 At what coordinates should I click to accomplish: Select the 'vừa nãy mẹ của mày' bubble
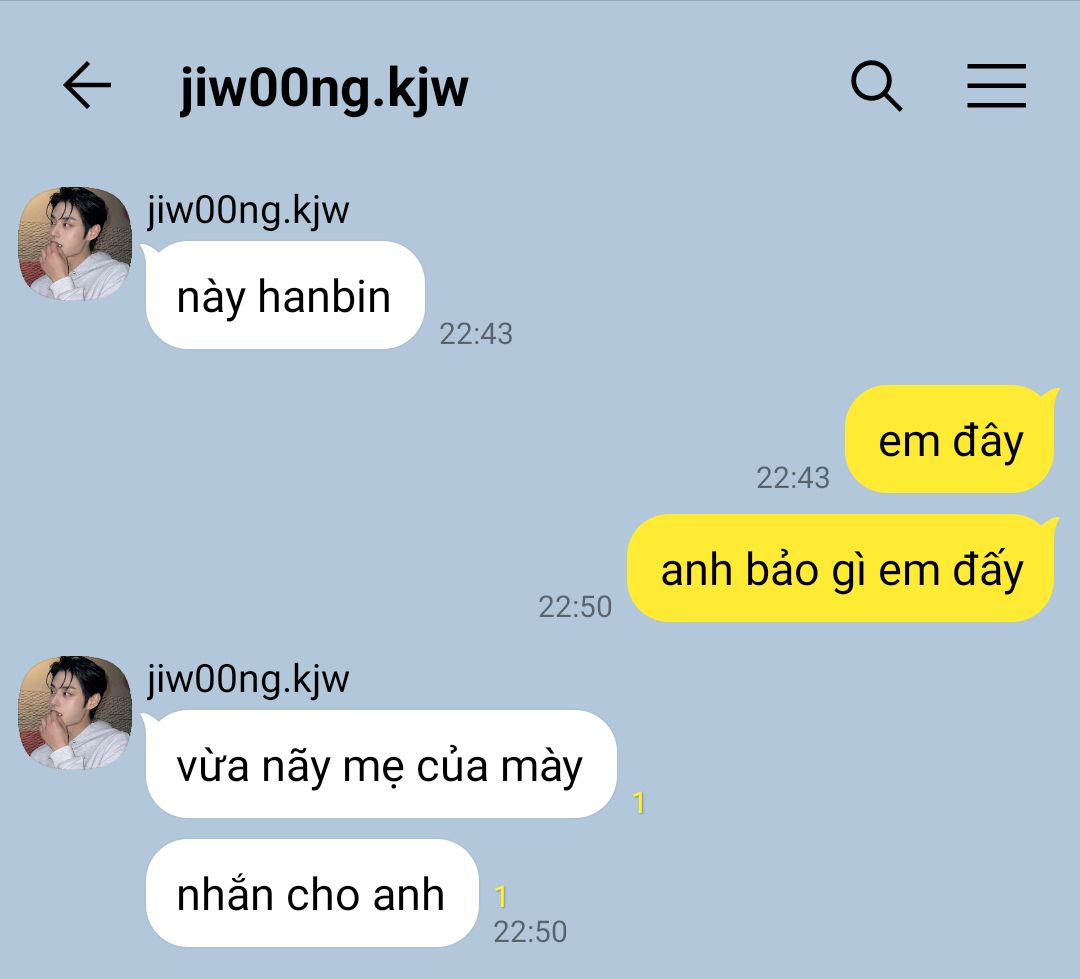(x=380, y=764)
